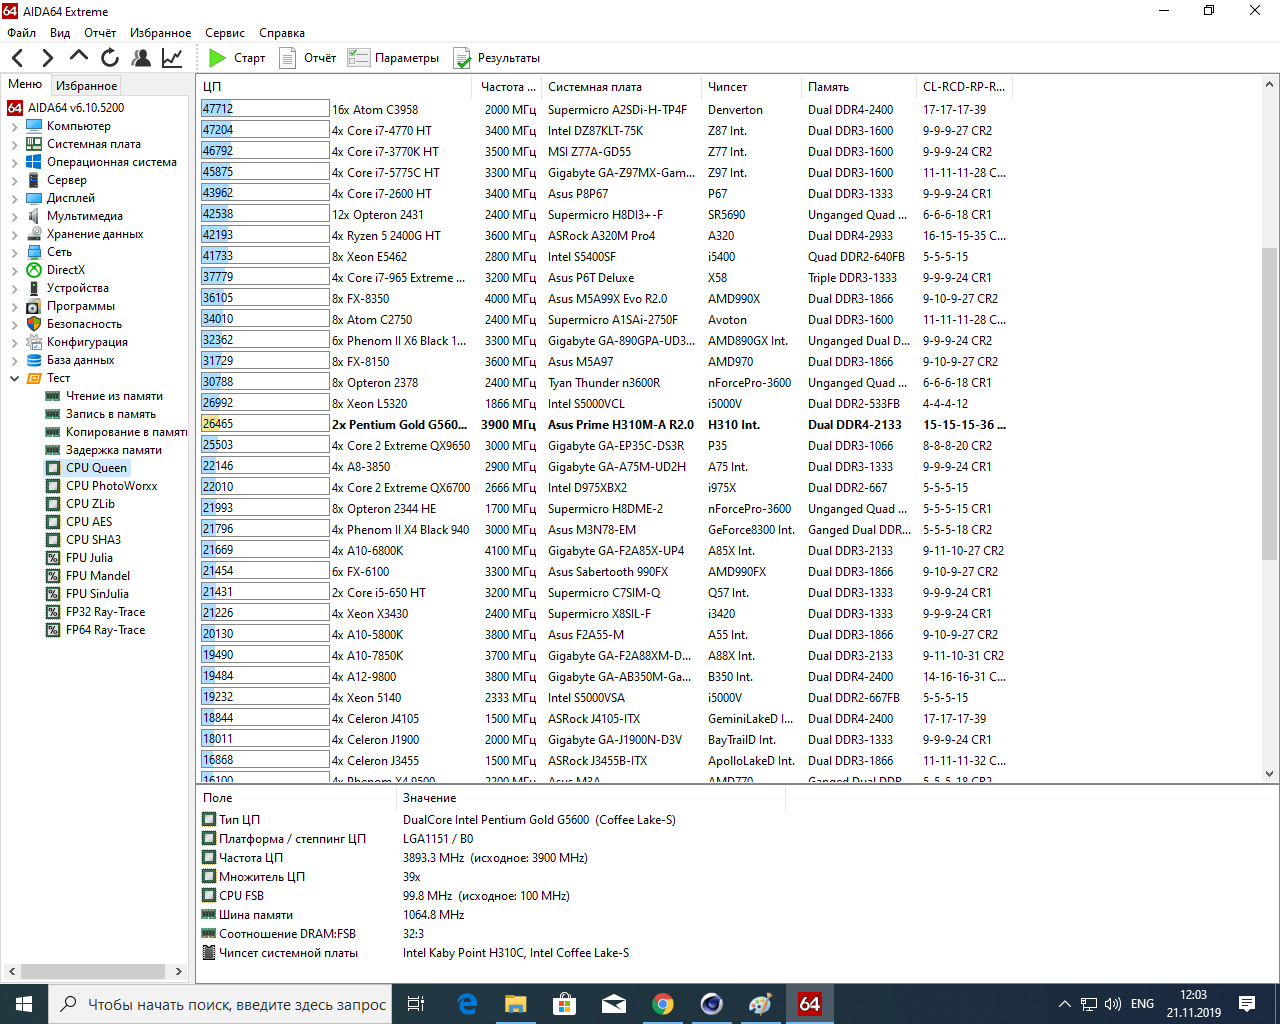This screenshot has height=1024, width=1280.
Task: Sort by the Системная плата column header
Action: click(621, 87)
